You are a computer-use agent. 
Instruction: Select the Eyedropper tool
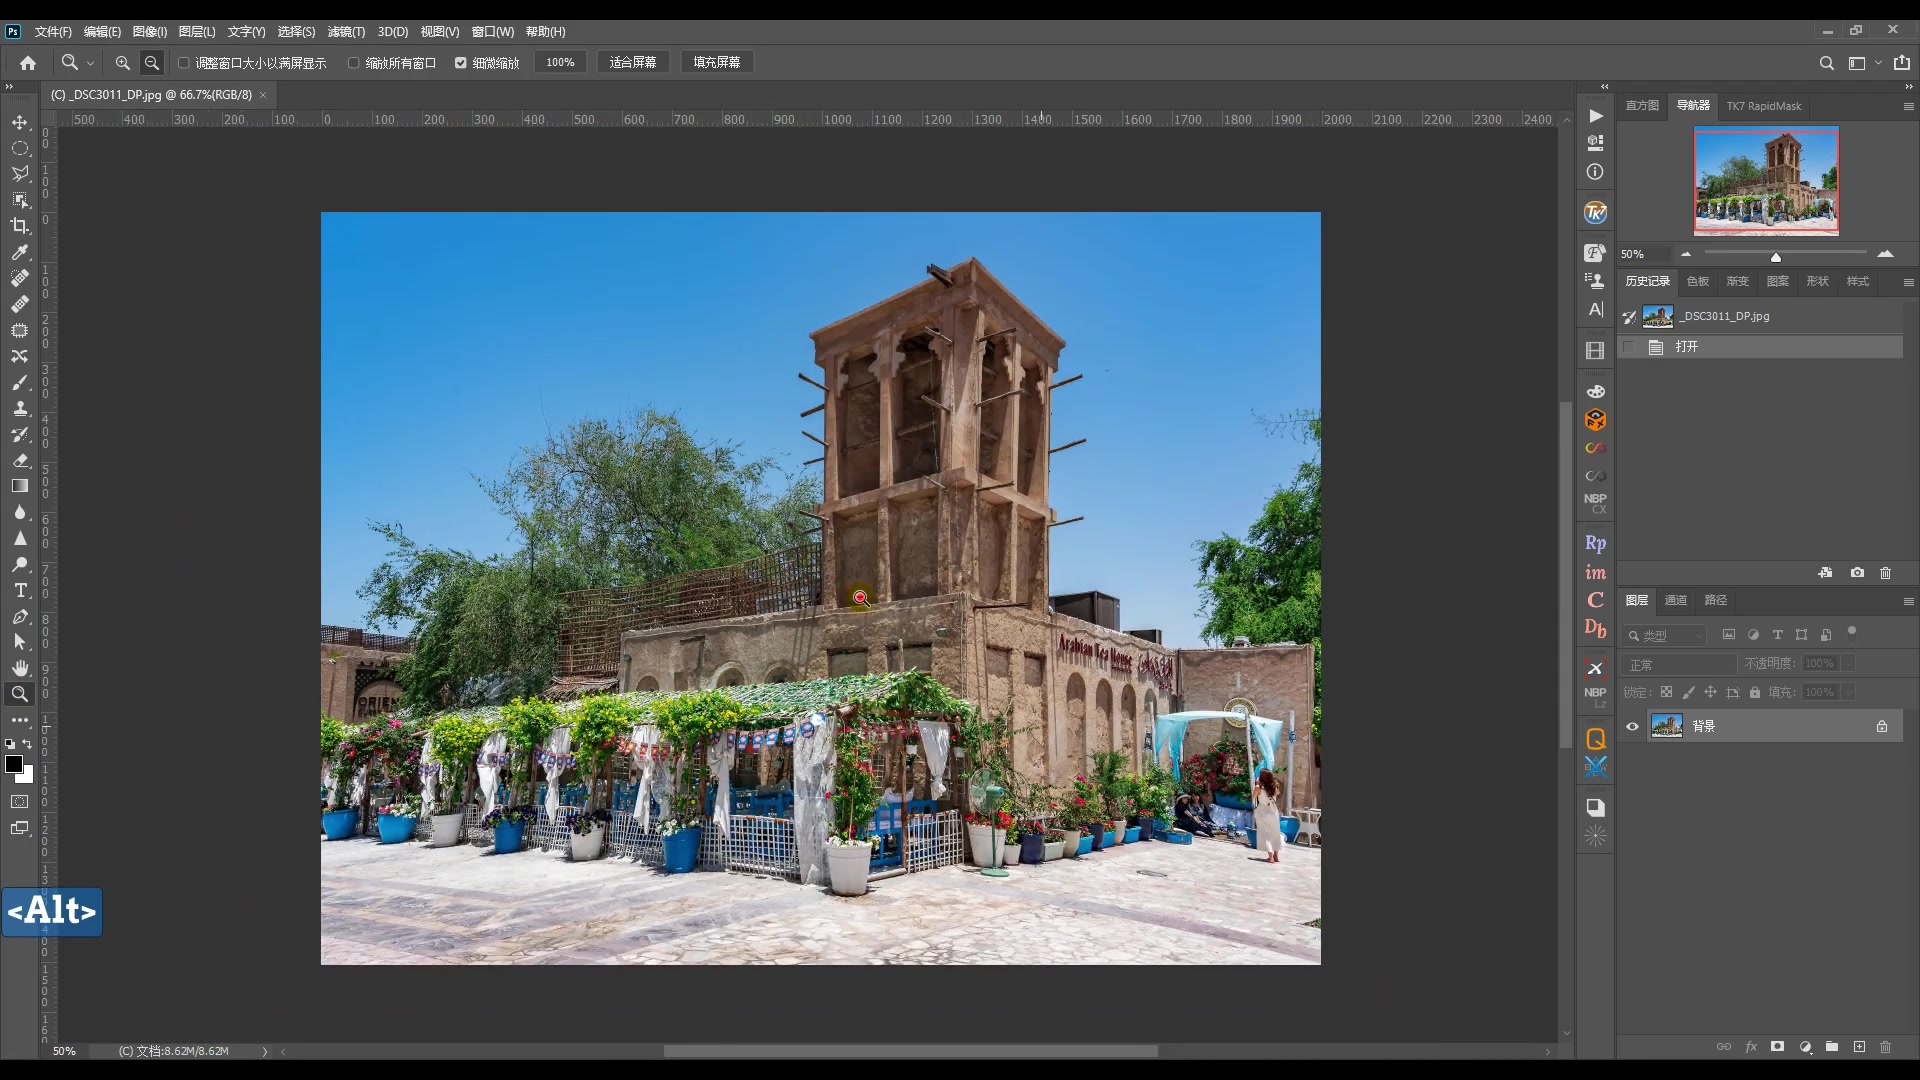point(20,252)
